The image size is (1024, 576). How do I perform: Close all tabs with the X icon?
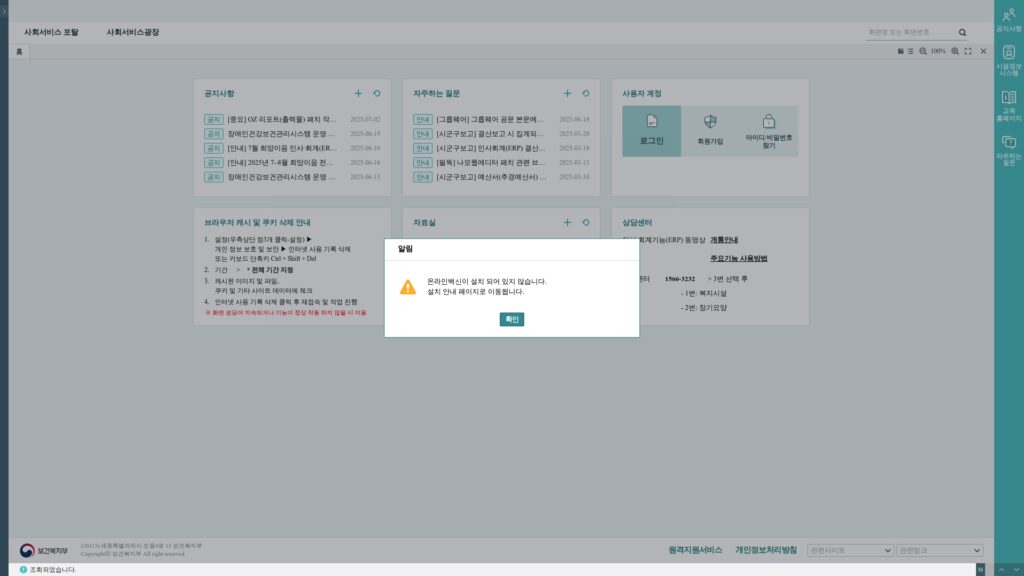click(x=983, y=51)
